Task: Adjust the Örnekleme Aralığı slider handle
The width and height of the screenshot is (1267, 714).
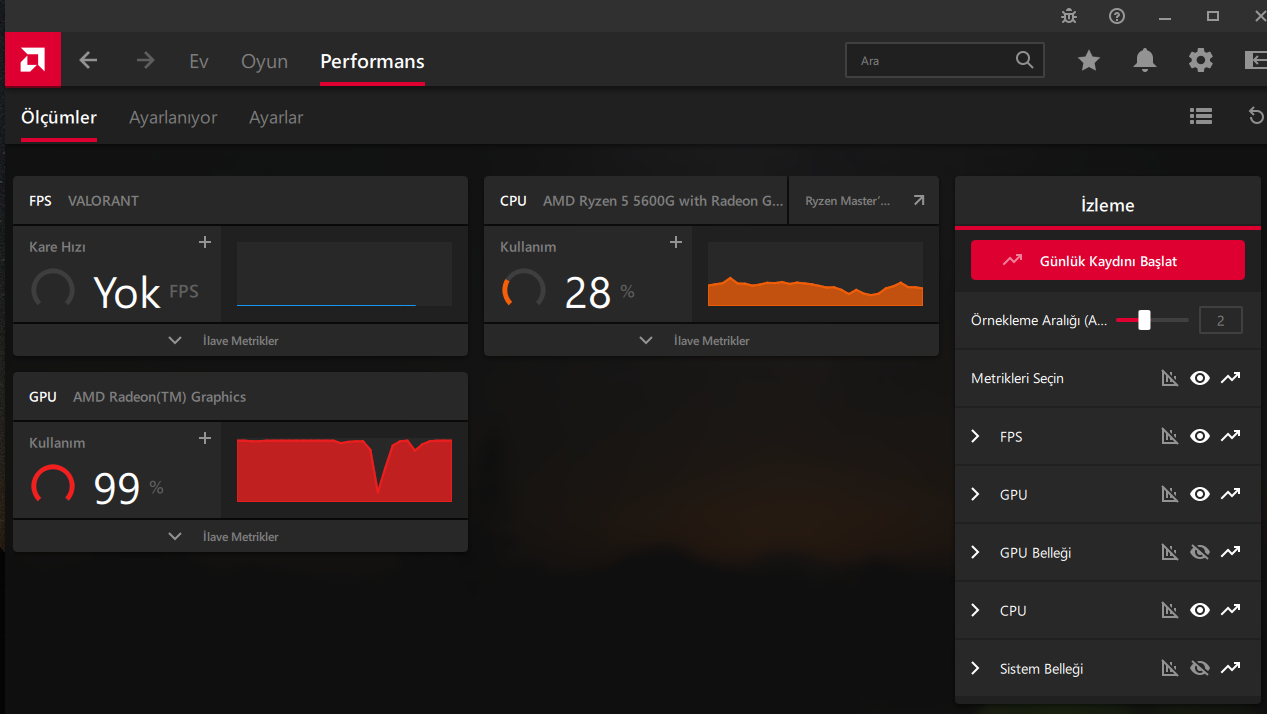Action: tap(1144, 320)
